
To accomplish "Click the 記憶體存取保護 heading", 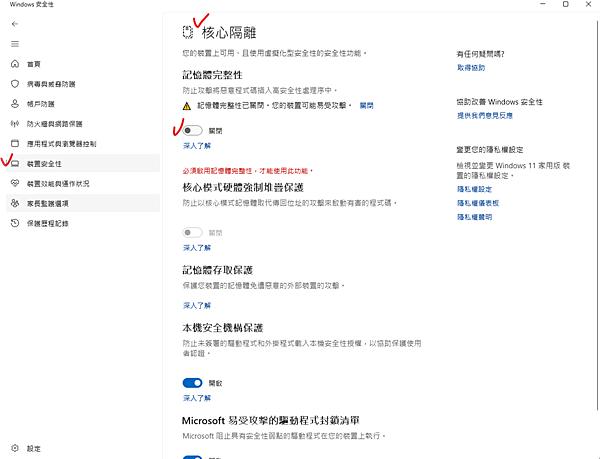I will tap(217, 270).
